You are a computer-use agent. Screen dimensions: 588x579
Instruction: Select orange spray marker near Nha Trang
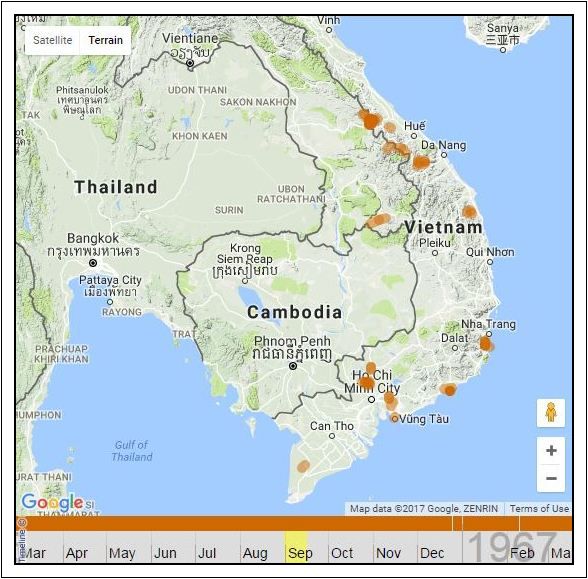(x=486, y=344)
